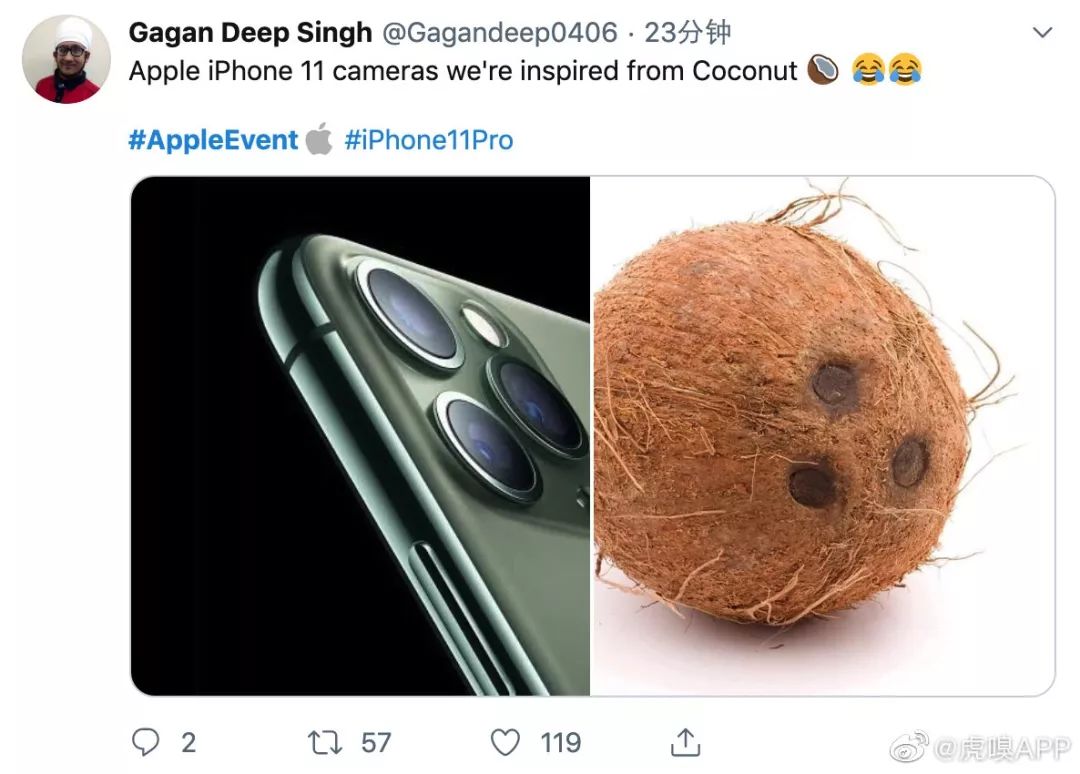The image size is (1080, 774).
Task: Click the like count 119
Action: point(560,742)
